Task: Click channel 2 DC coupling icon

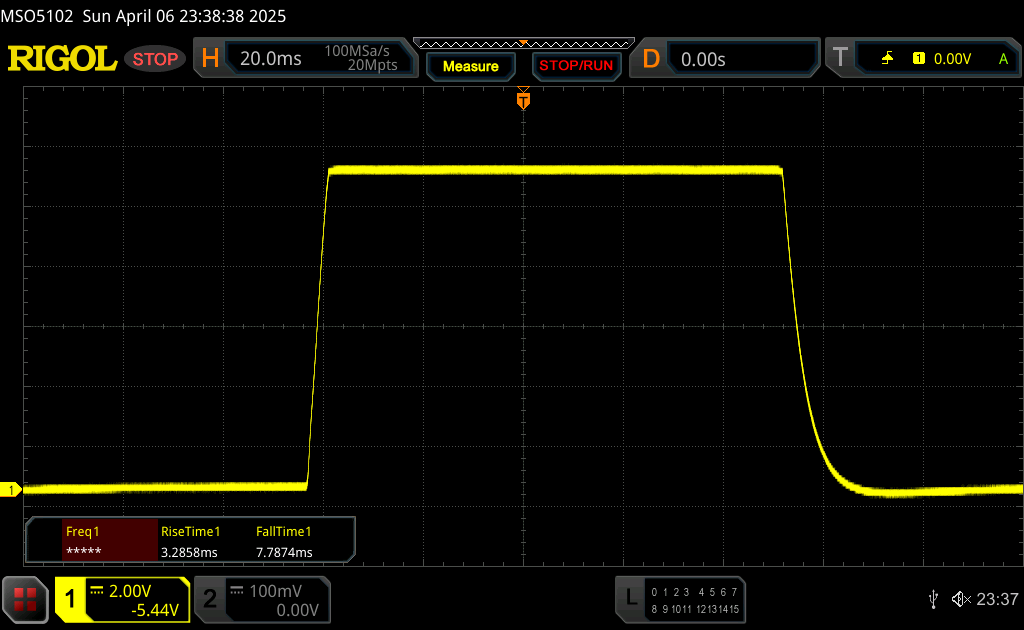Action: [236, 591]
